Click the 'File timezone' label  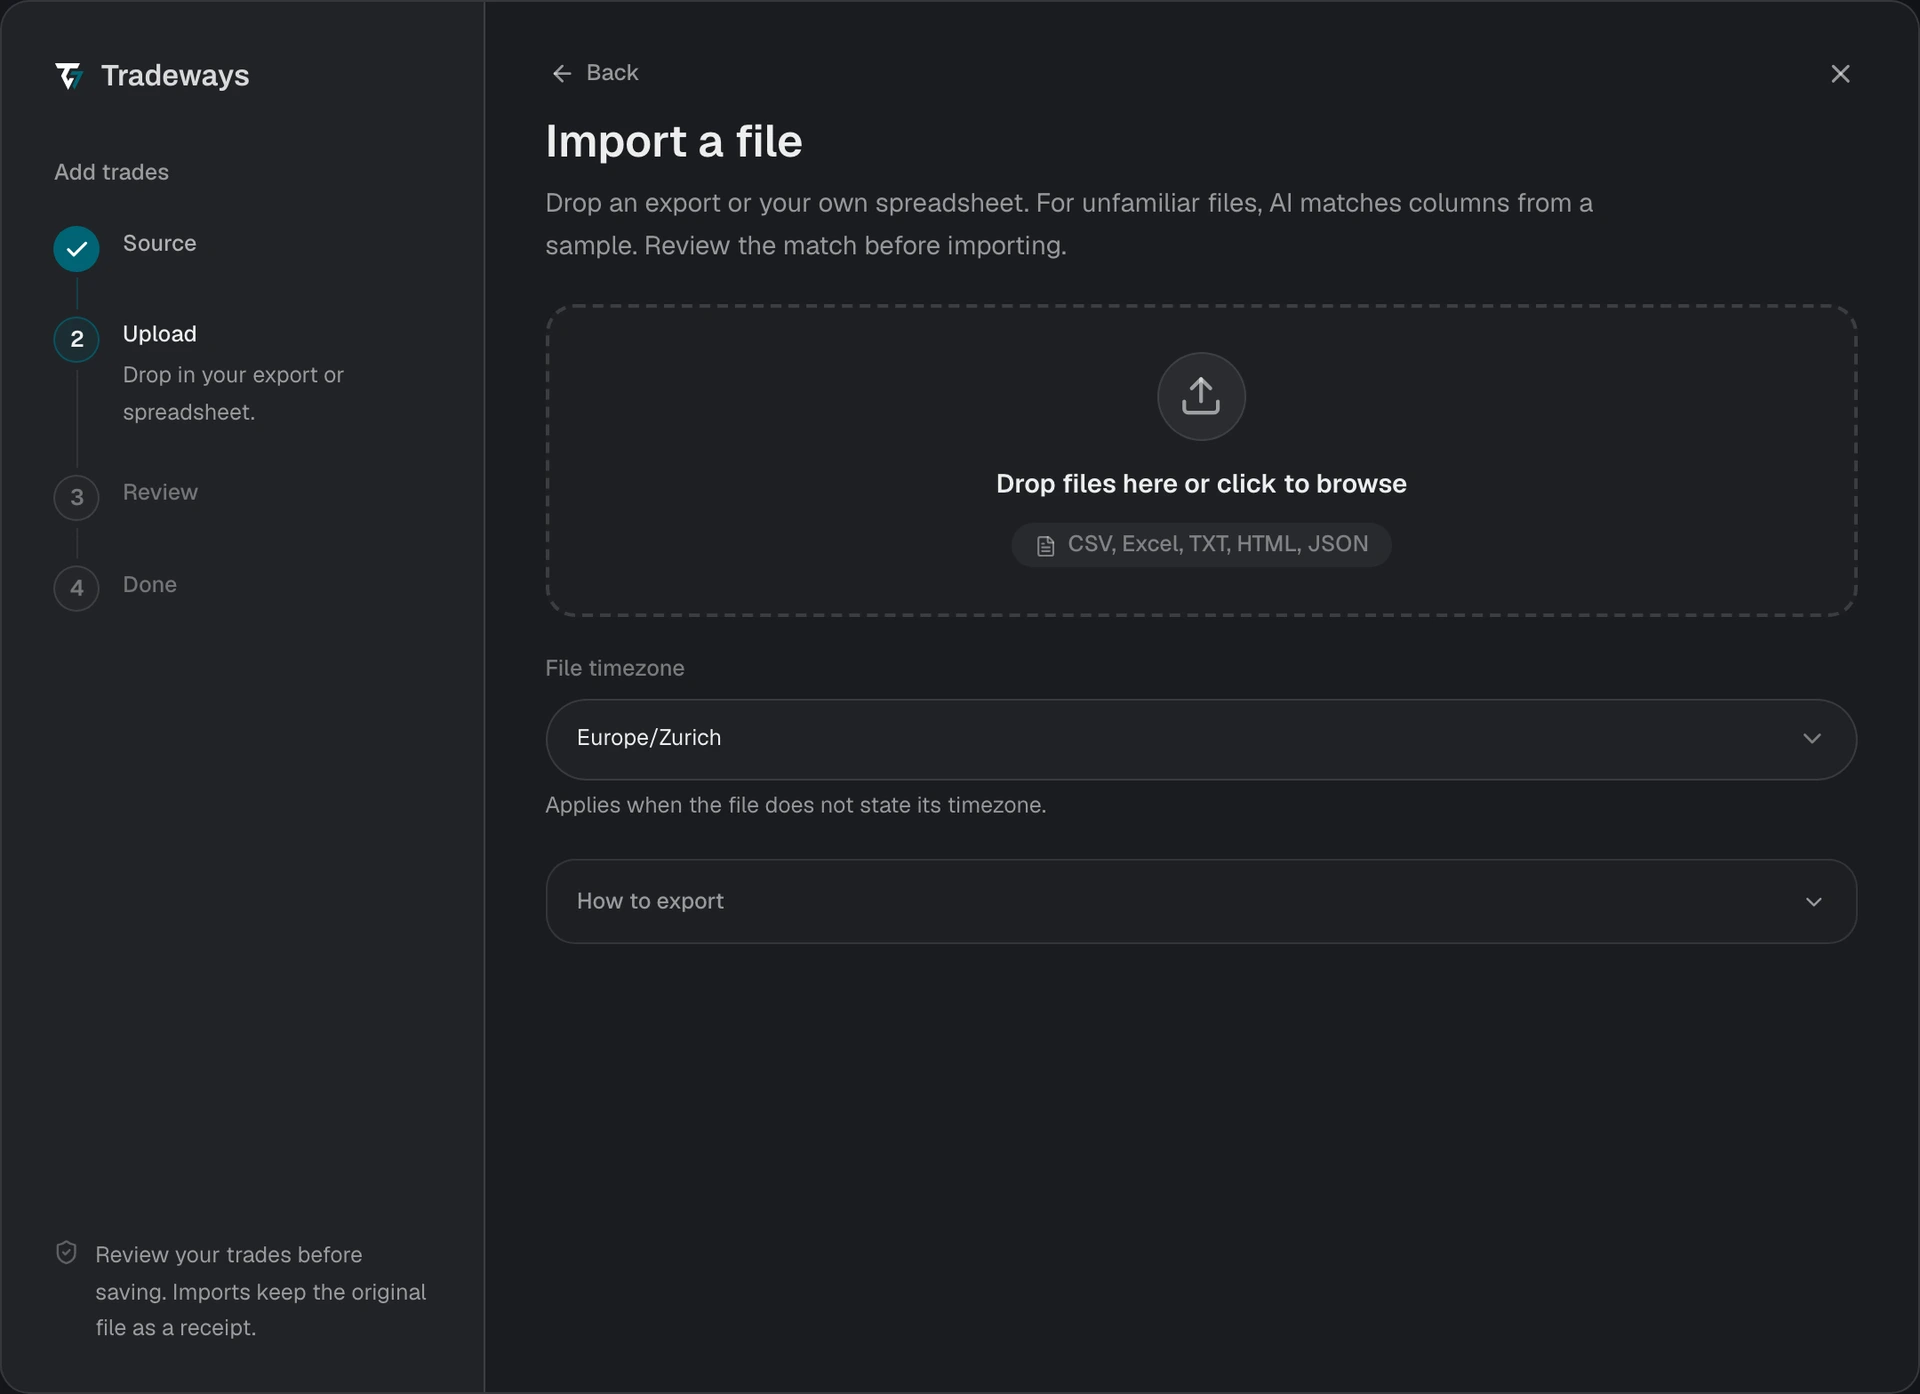pos(615,668)
